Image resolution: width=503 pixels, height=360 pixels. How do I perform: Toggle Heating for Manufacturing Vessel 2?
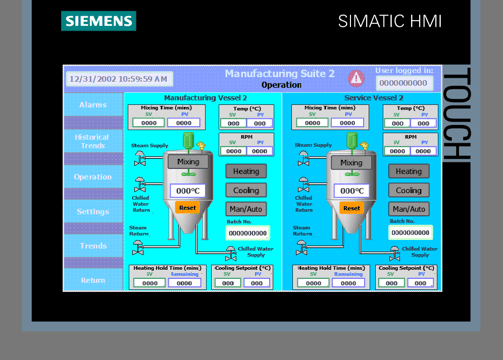pyautogui.click(x=246, y=171)
